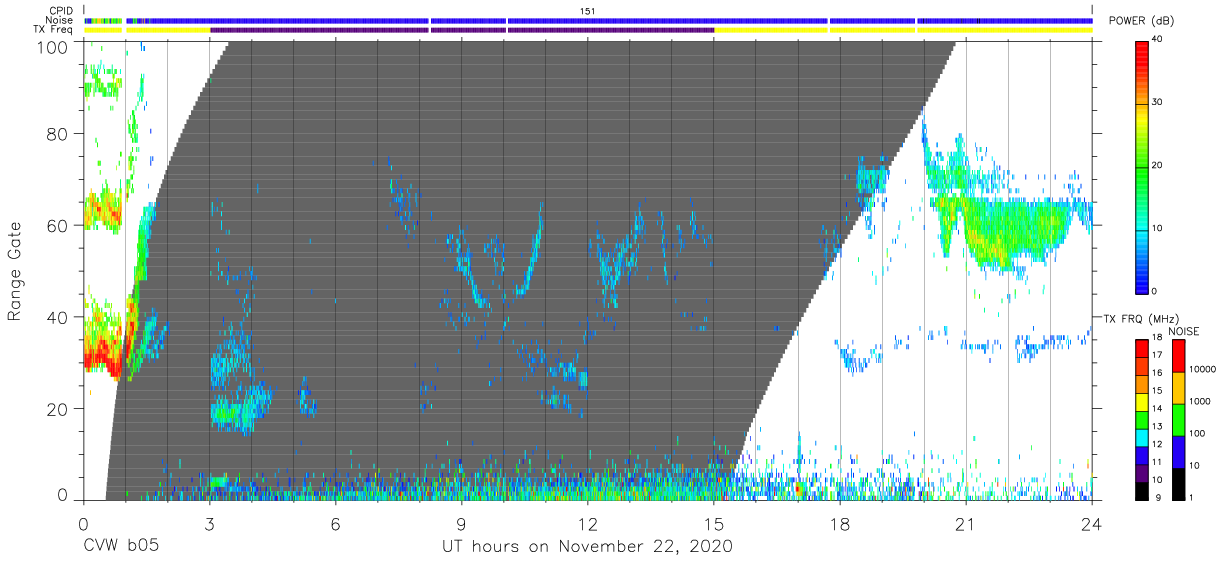1228x567 pixels.
Task: Click the CVW b05 radar beam label
Action: (121, 547)
